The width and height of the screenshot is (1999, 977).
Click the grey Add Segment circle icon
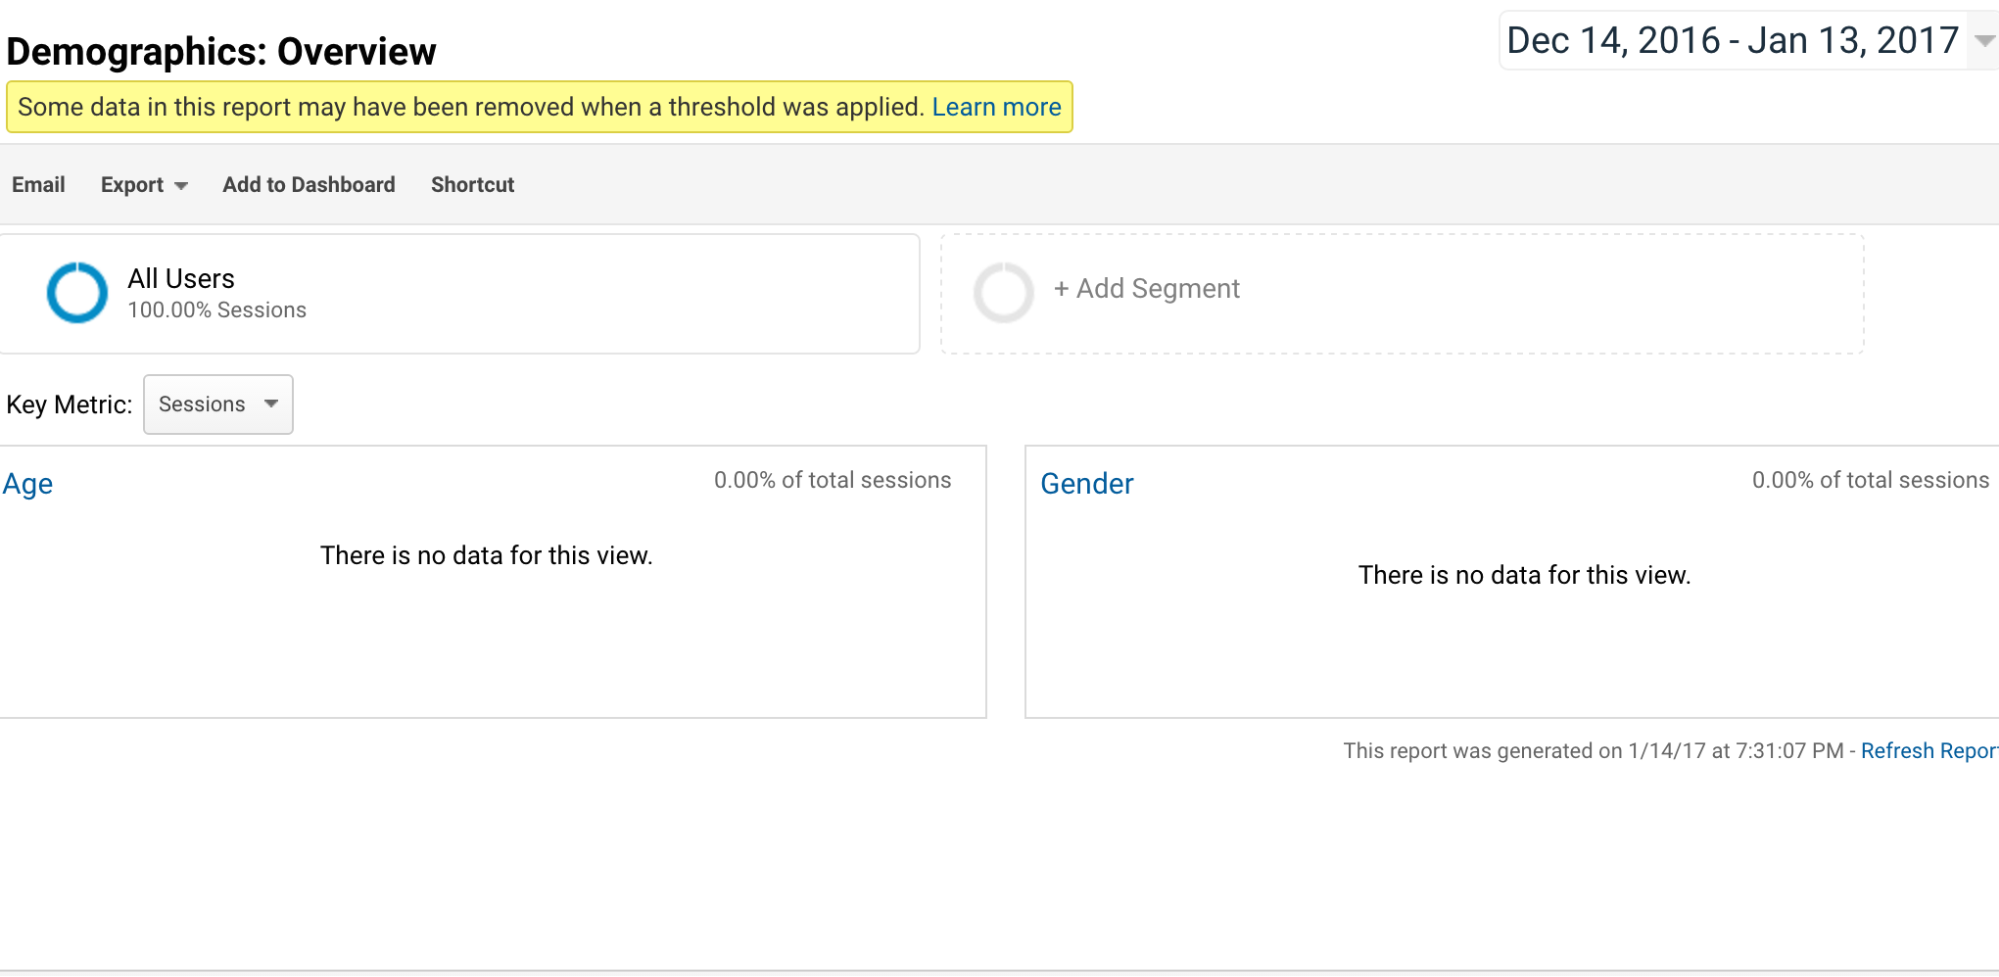click(x=1003, y=292)
